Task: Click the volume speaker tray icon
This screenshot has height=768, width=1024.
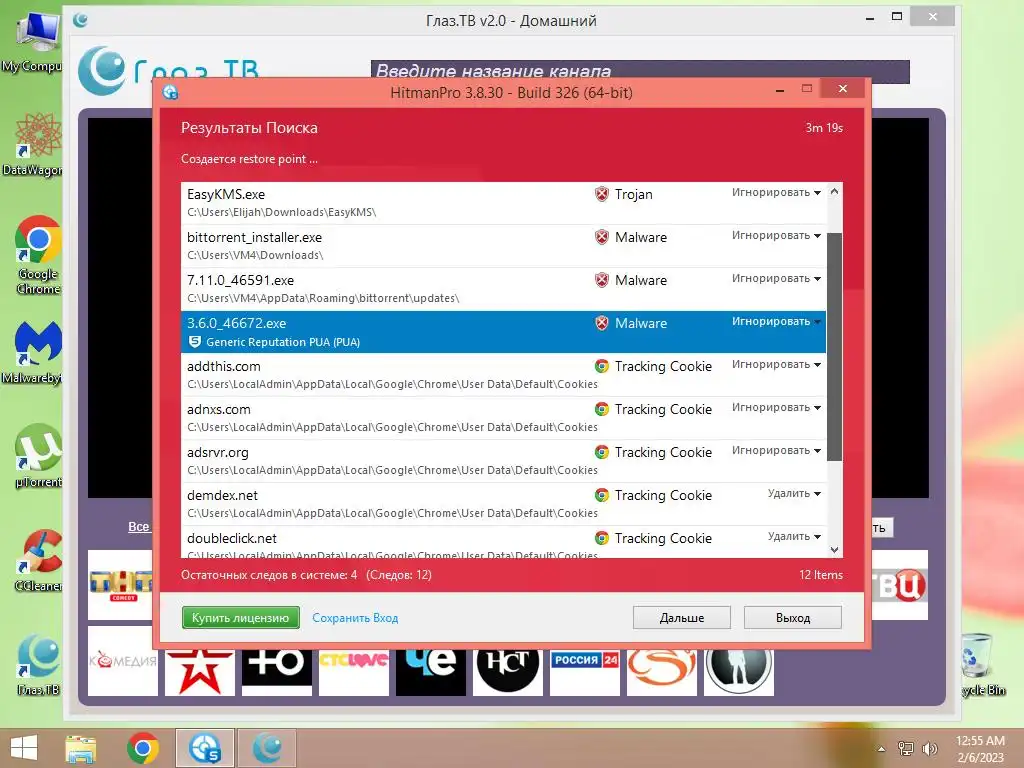Action: [929, 748]
